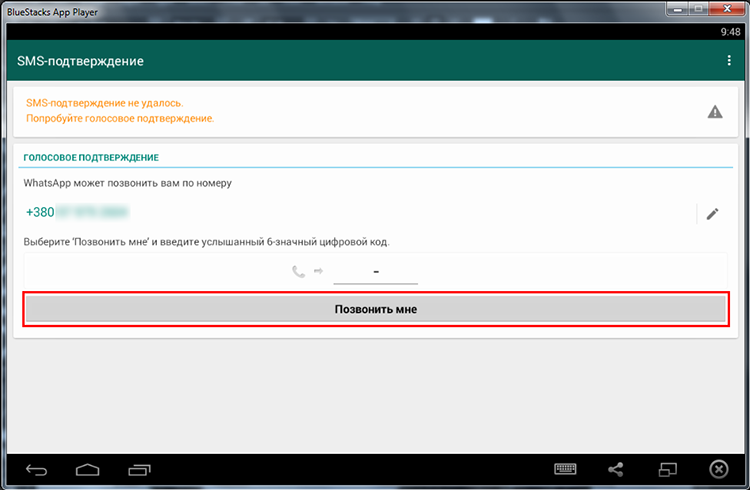Maximize the BlueStacks App Player window
Viewport: 750px width, 490px height.
[698, 9]
